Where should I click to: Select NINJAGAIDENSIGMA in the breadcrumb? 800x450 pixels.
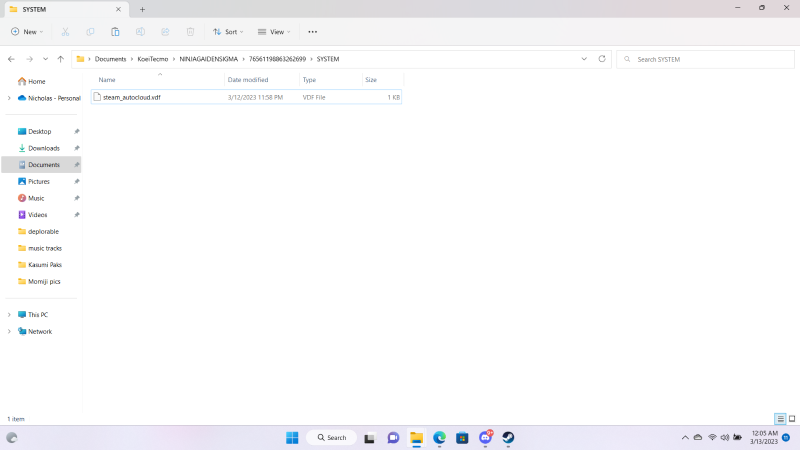click(x=209, y=59)
